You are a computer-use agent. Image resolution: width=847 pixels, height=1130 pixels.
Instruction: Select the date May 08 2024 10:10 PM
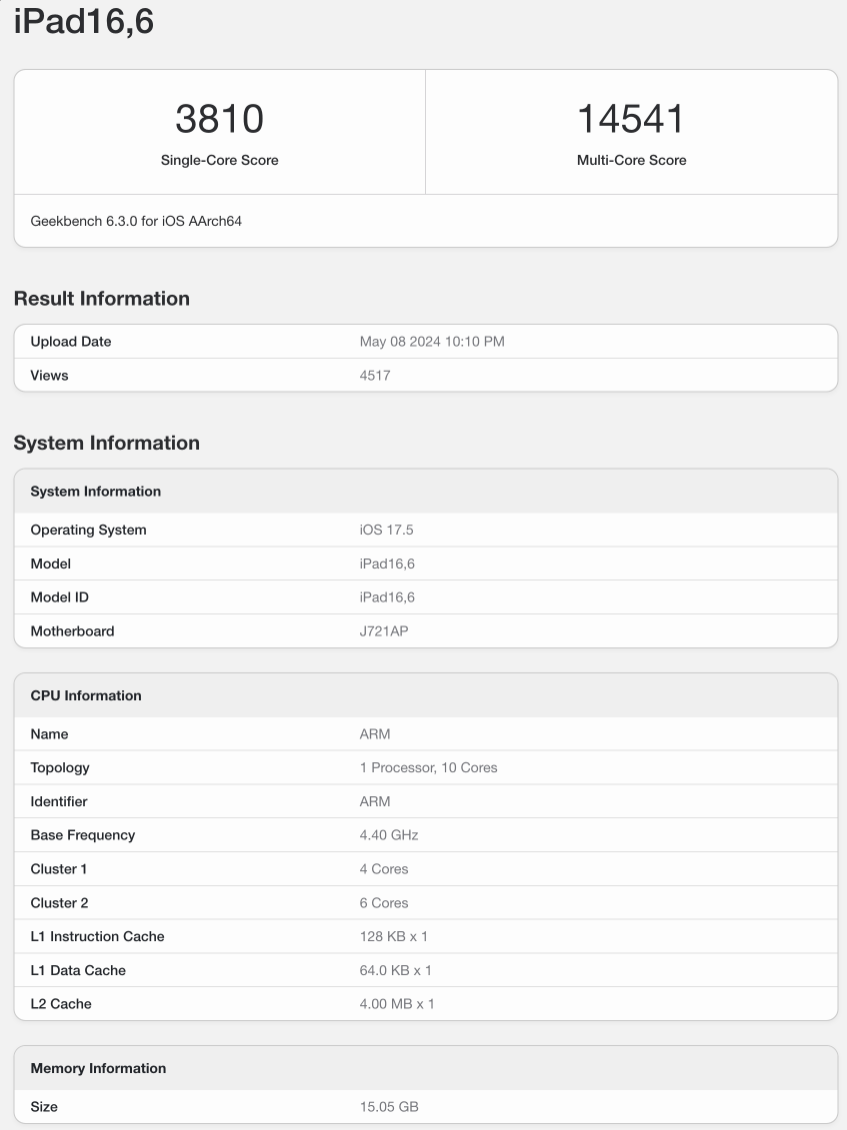click(x=432, y=342)
